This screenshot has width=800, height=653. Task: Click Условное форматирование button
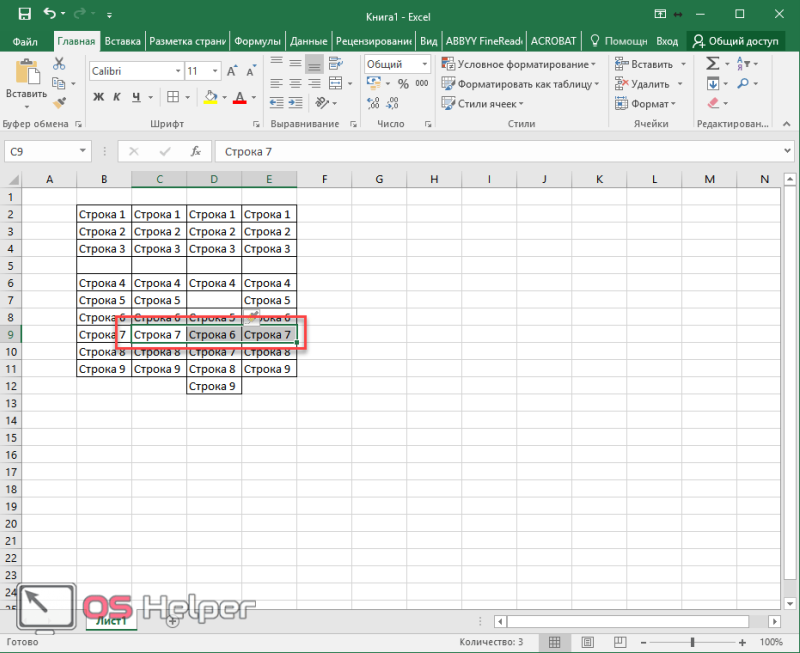tap(518, 64)
